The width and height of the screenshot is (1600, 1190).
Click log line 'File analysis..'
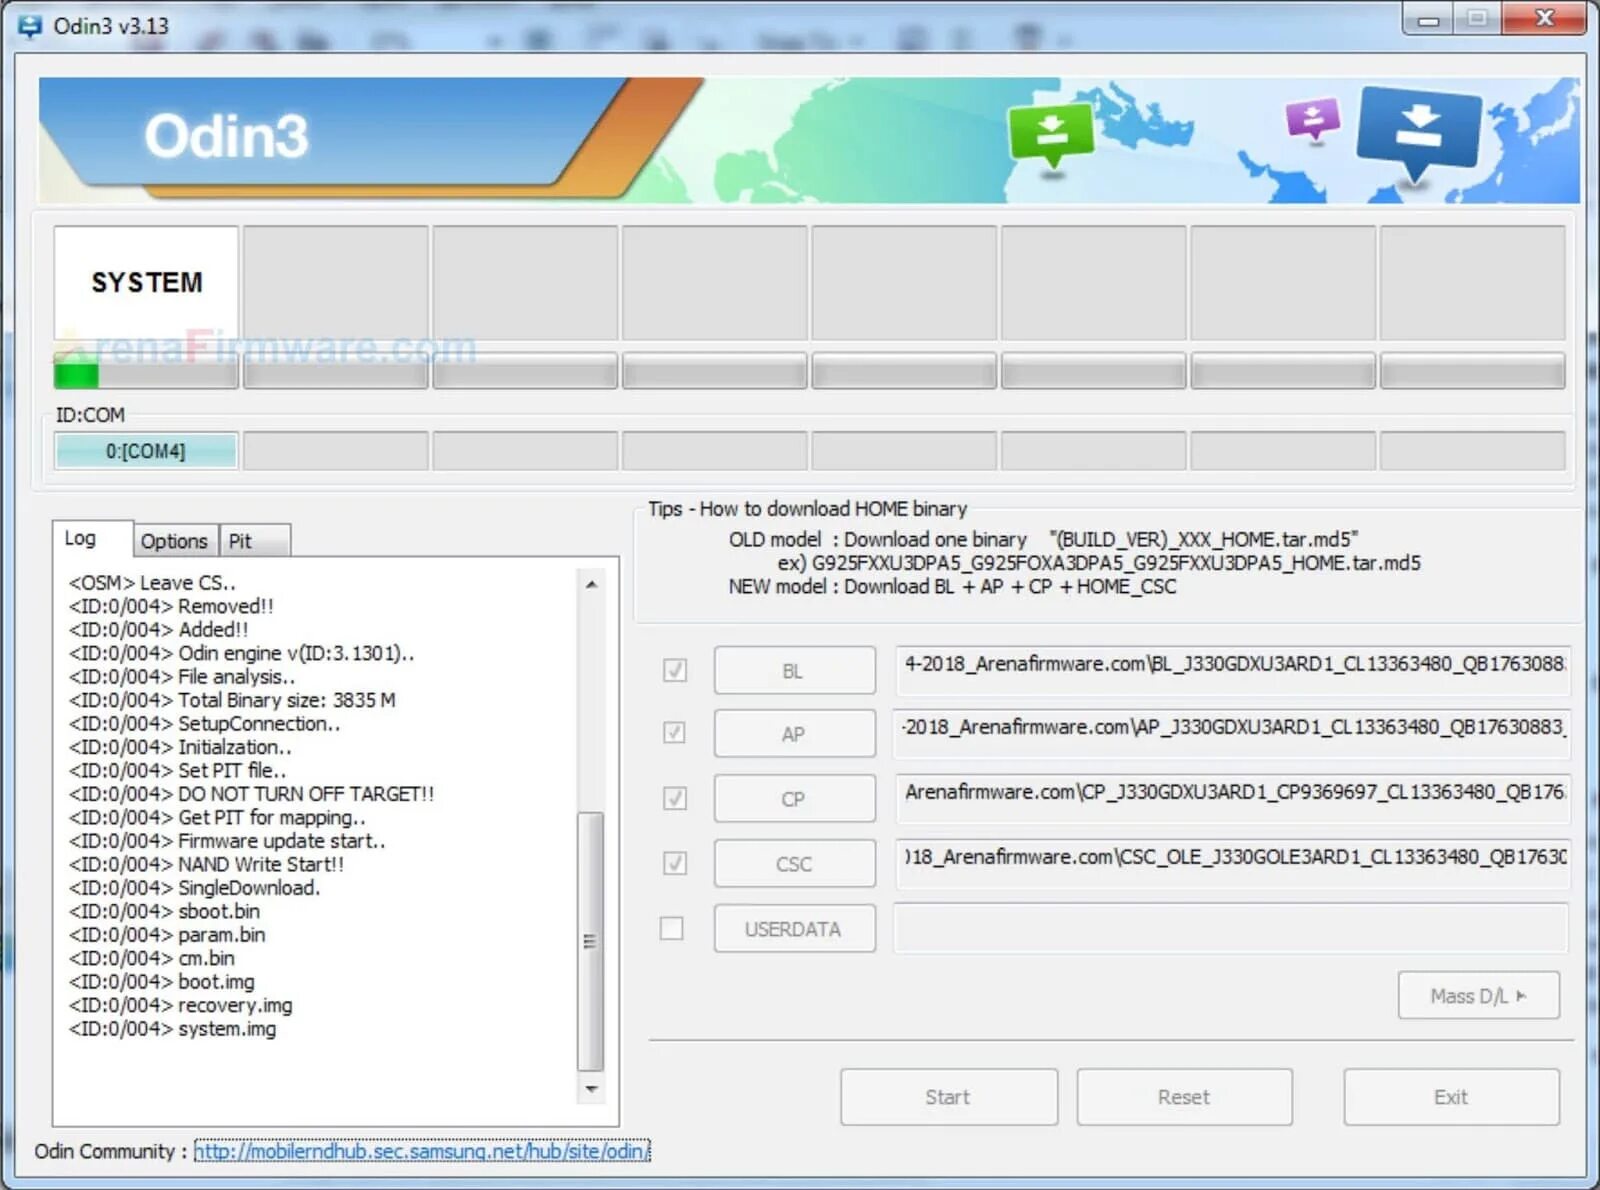pyautogui.click(x=182, y=676)
